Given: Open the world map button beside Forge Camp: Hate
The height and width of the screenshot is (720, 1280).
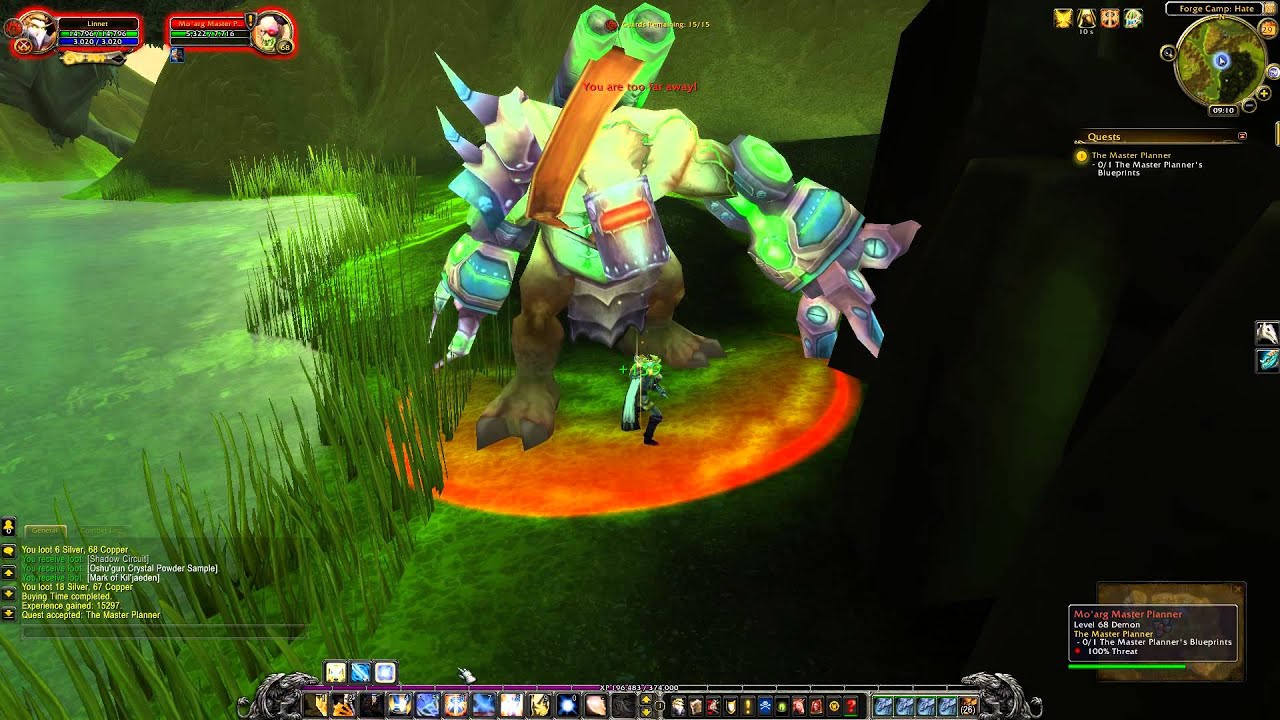Looking at the screenshot, I should 1270,8.
